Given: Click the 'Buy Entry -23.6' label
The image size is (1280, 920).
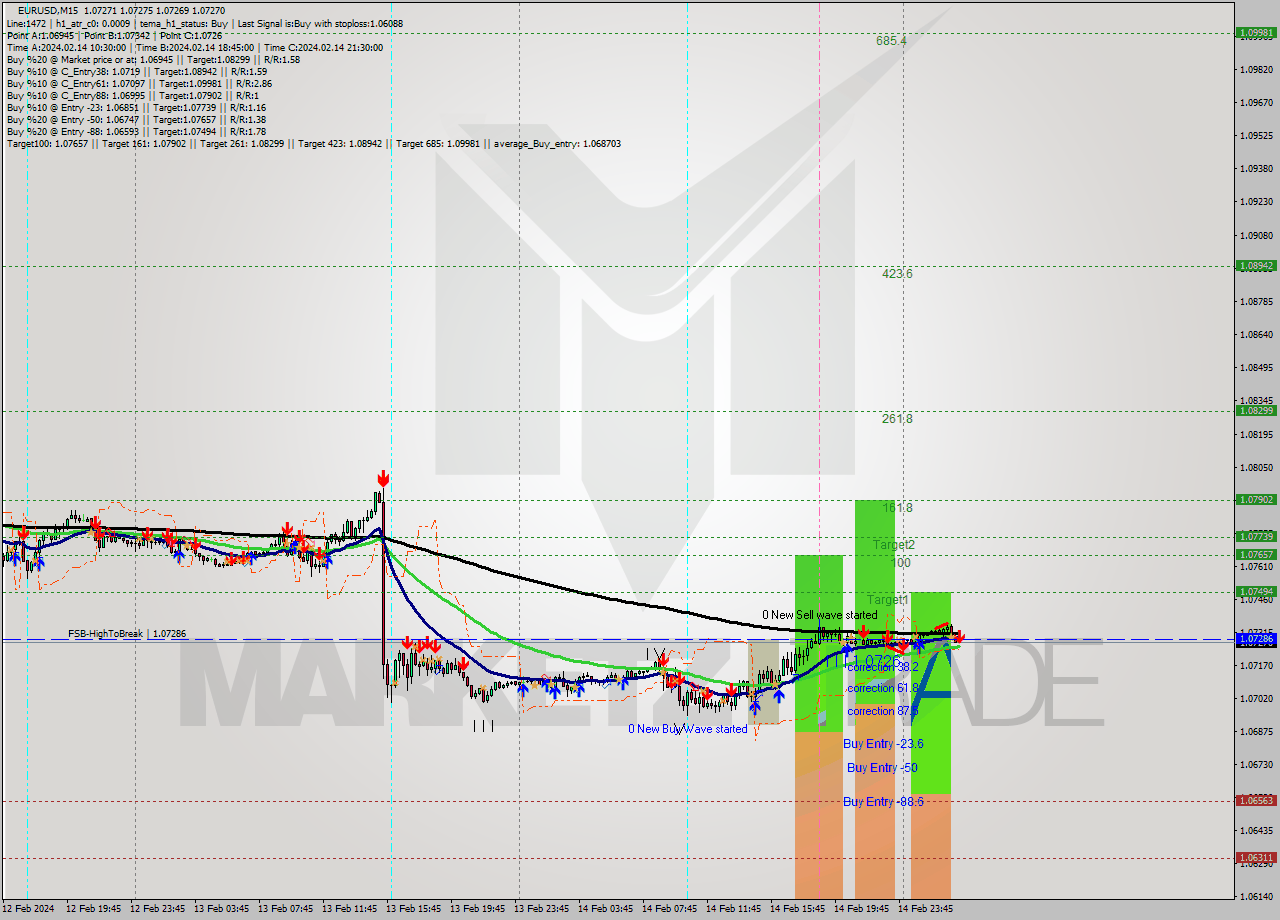Looking at the screenshot, I should pyautogui.click(x=883, y=744).
